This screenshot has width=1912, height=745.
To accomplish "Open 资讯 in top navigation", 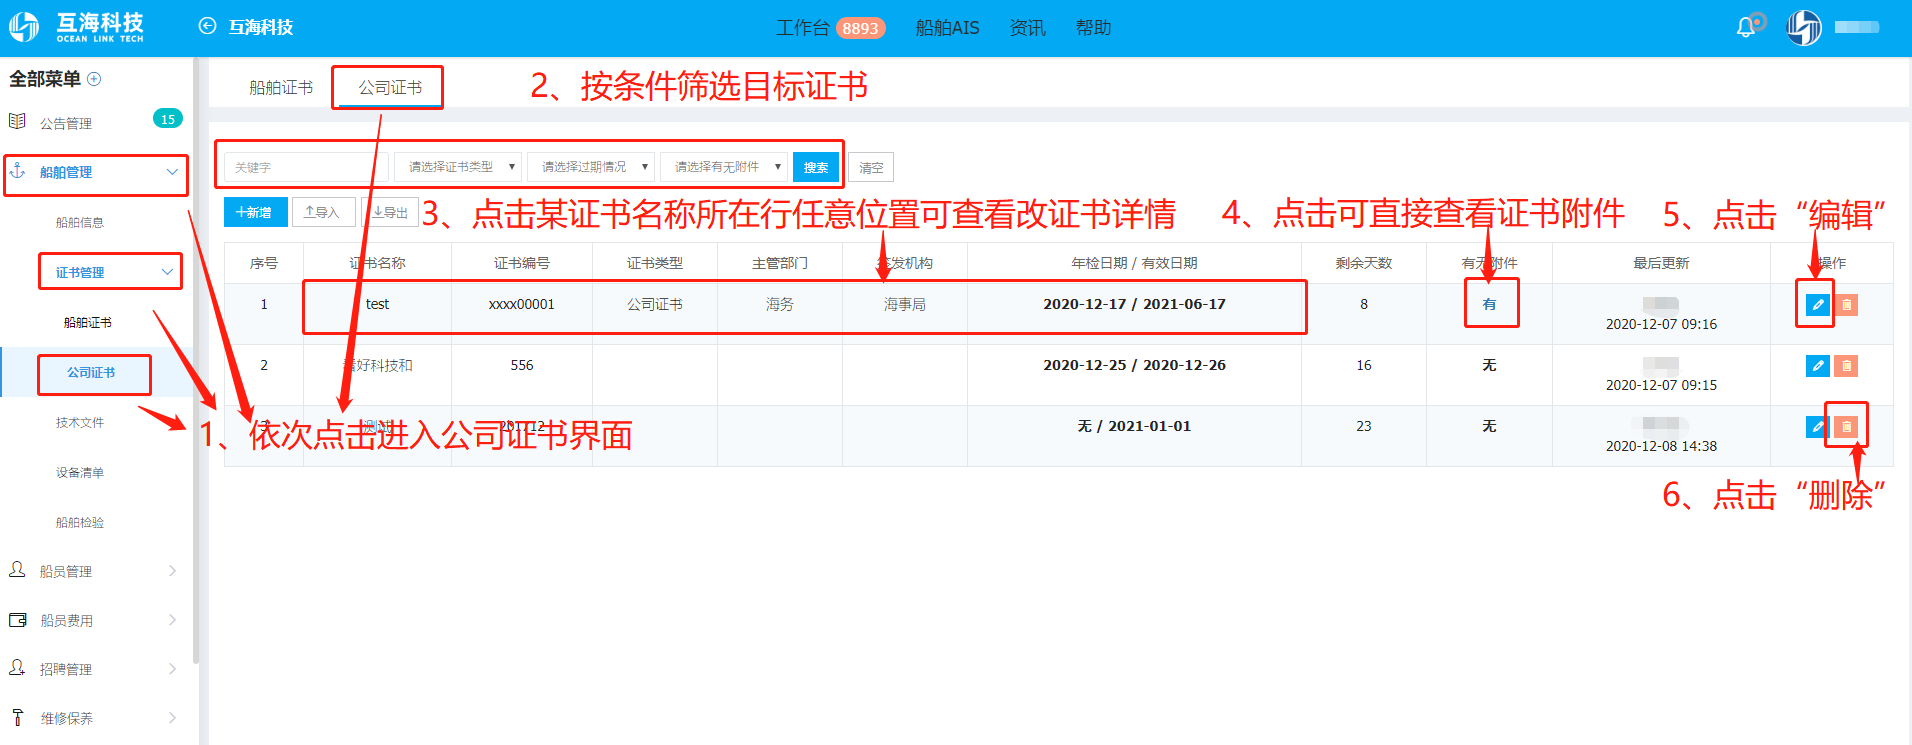I will [x=1027, y=28].
